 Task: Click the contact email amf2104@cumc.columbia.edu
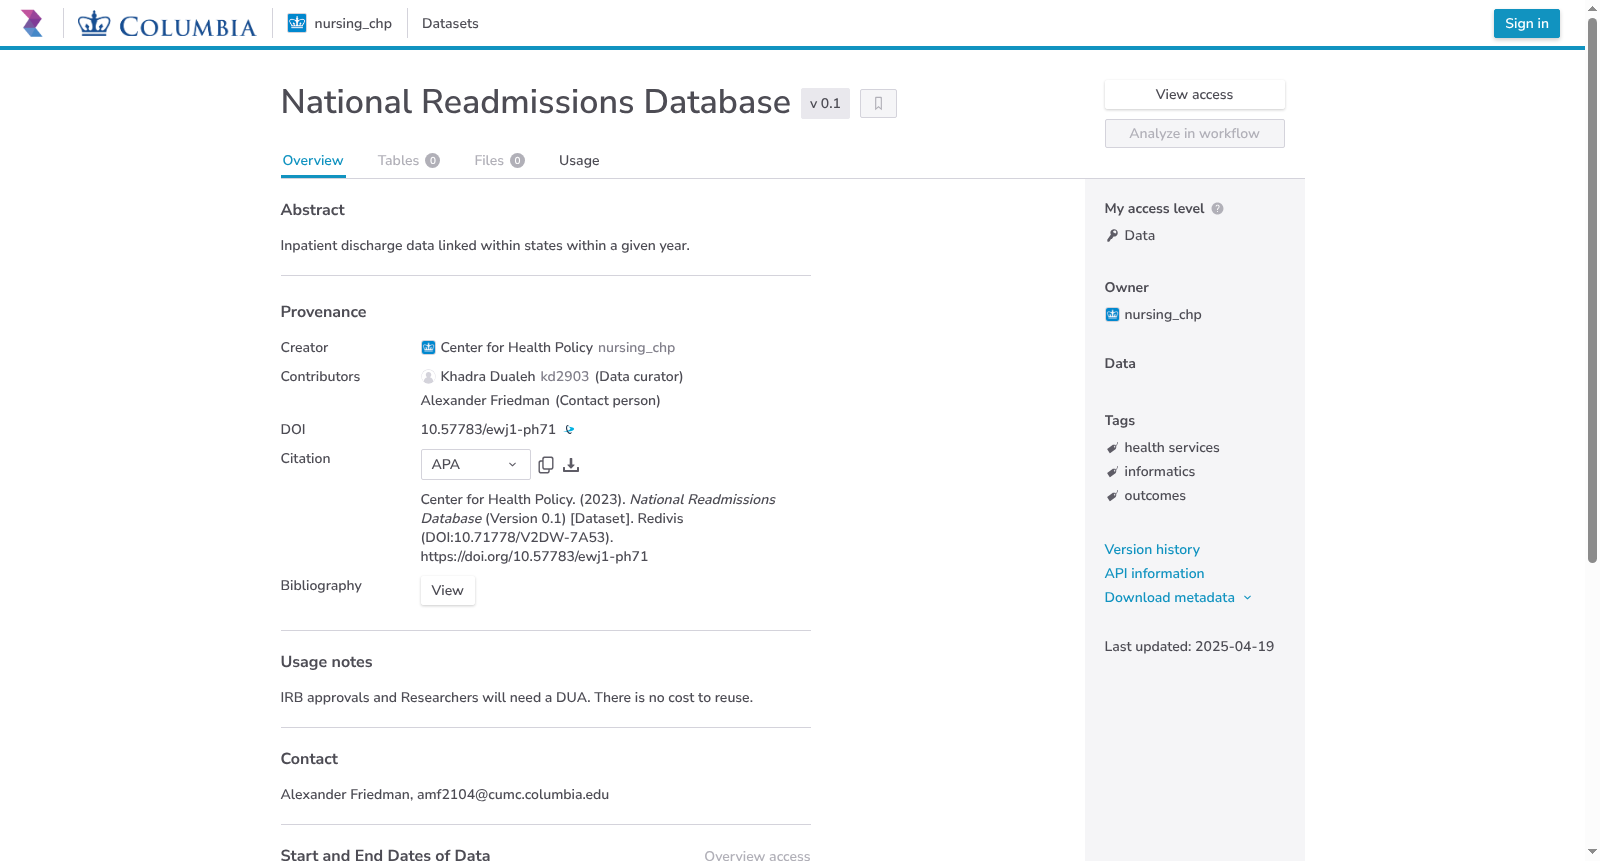(513, 795)
